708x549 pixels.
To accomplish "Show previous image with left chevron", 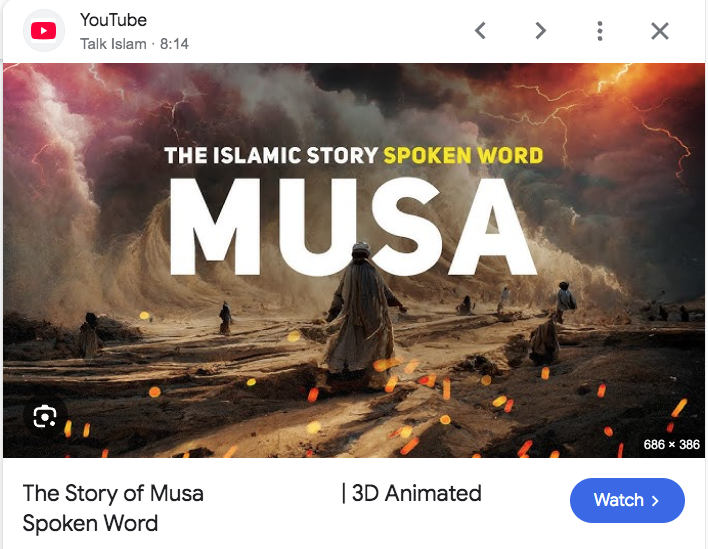I will [x=480, y=31].
